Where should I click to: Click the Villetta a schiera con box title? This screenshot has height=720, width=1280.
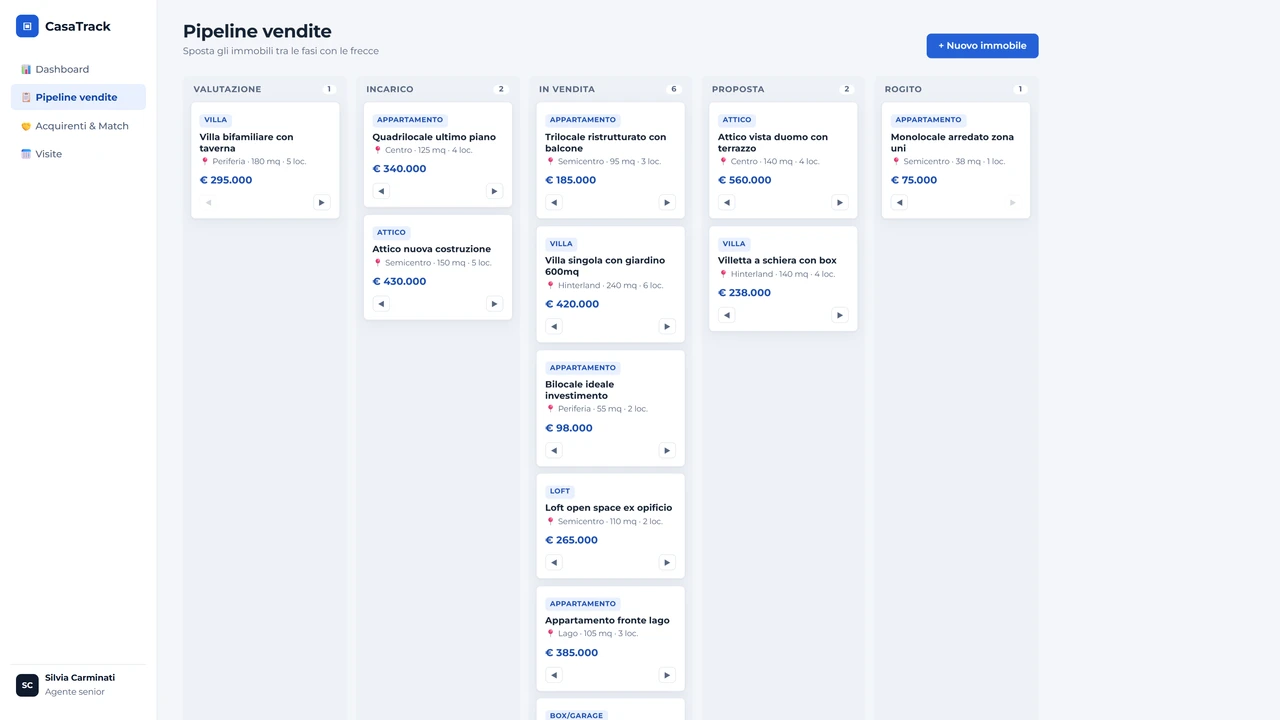[x=777, y=260]
